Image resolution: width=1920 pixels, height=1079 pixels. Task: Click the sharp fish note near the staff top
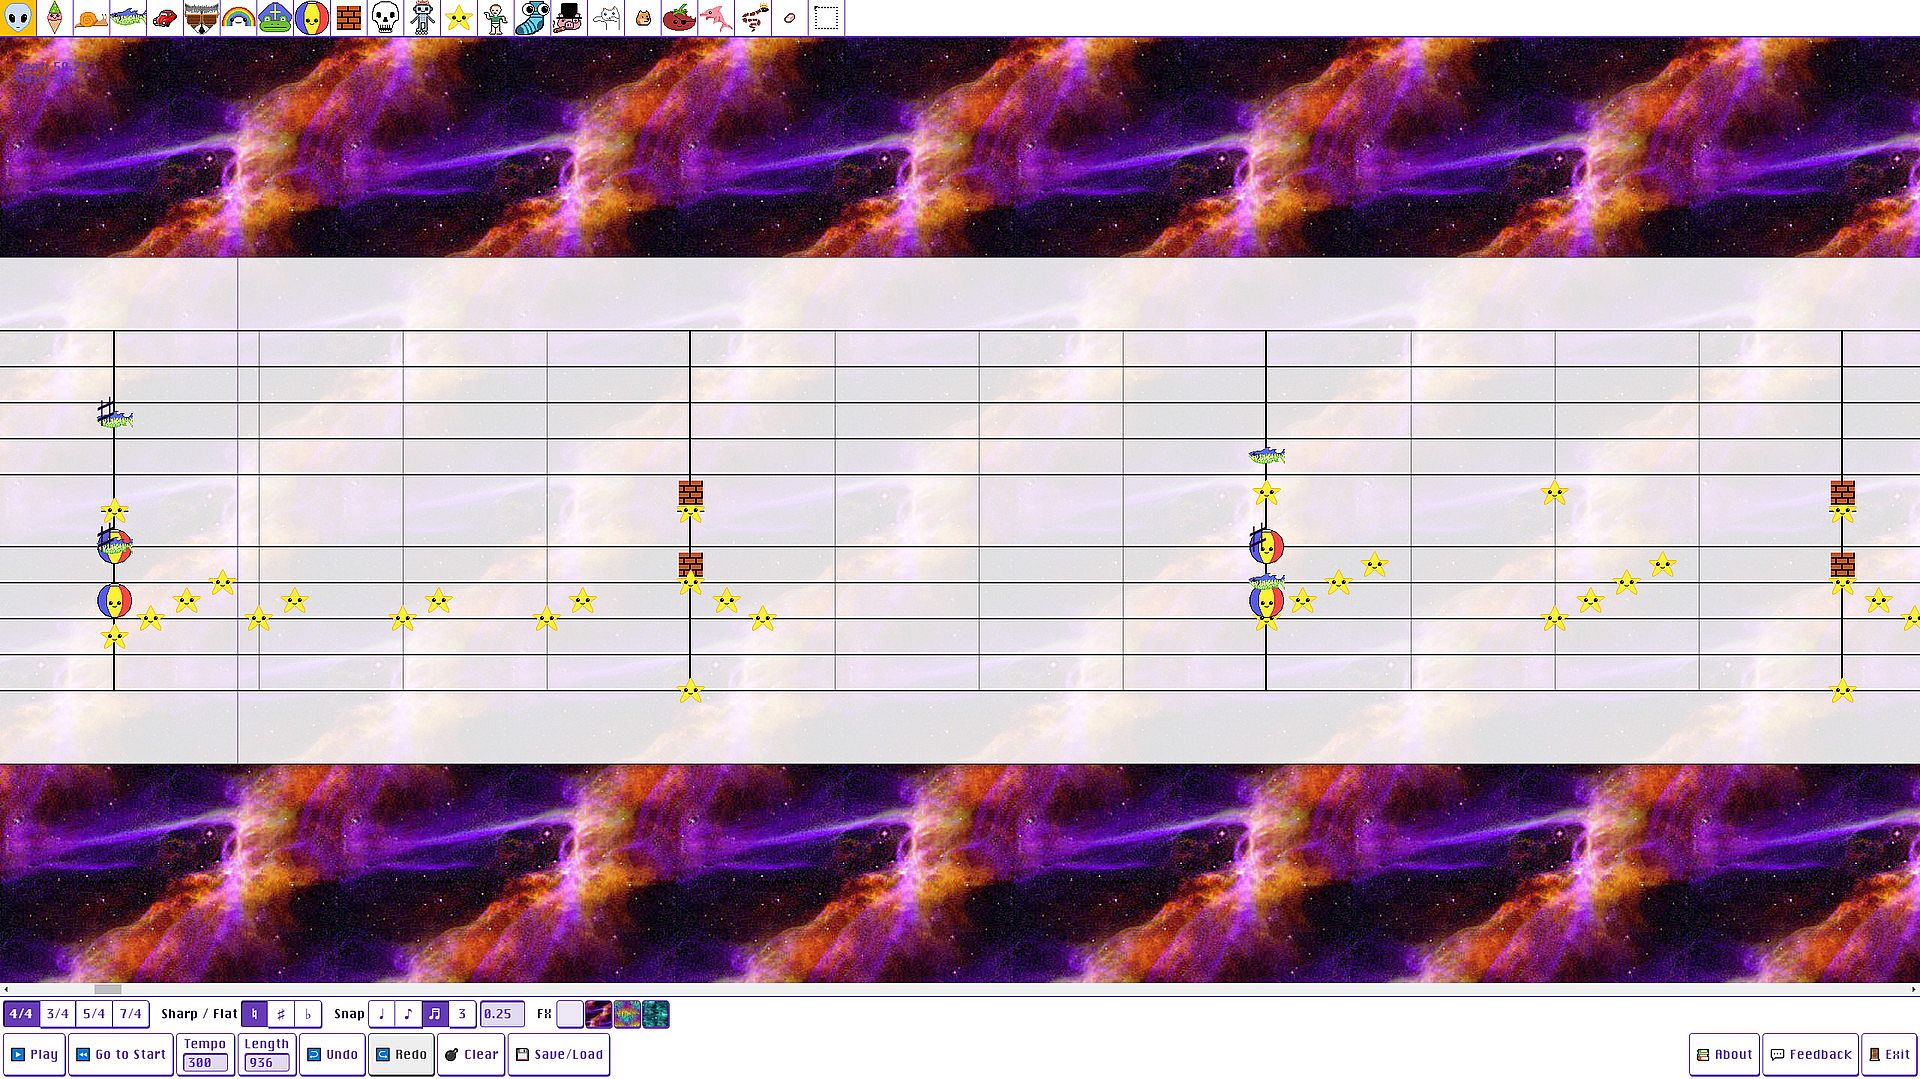pyautogui.click(x=114, y=416)
